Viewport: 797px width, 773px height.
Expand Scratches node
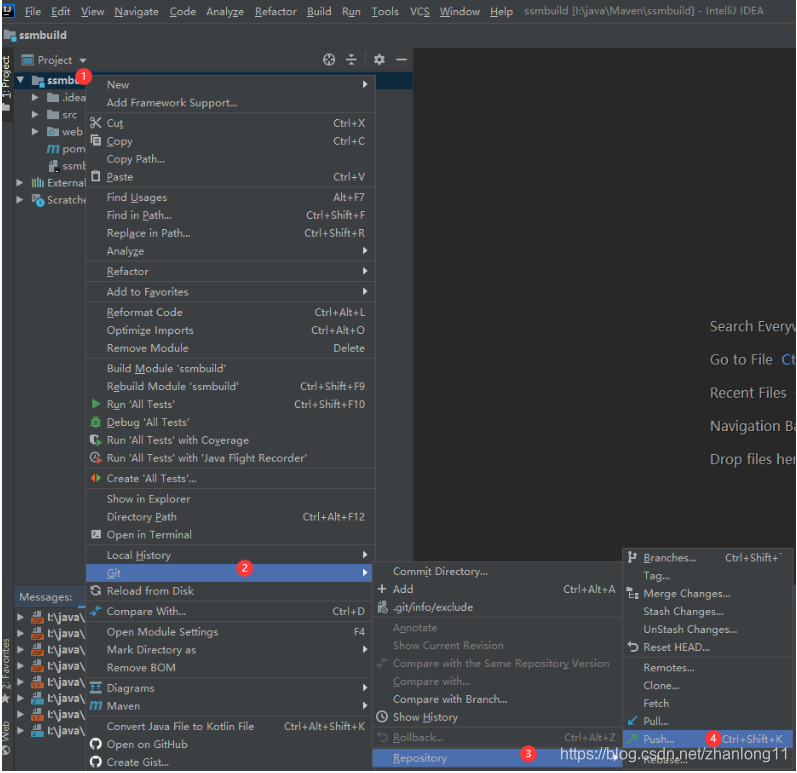point(19,200)
